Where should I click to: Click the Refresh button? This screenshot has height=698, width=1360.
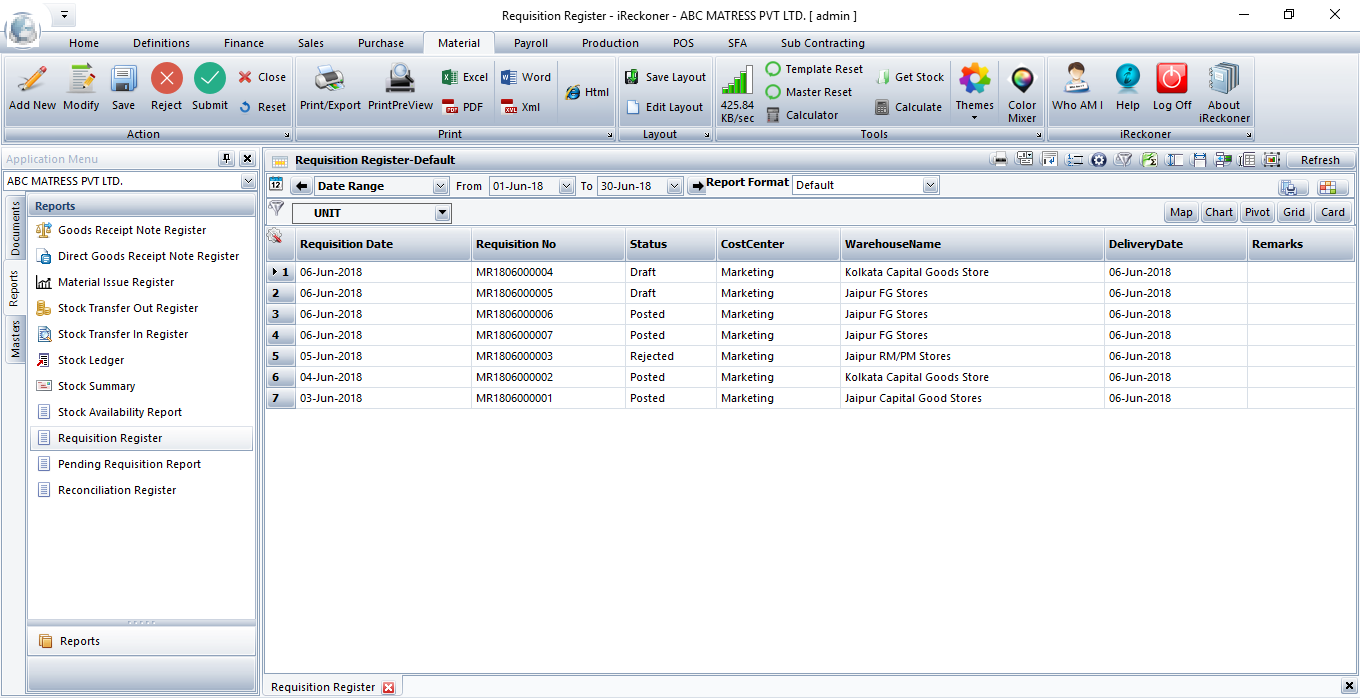1320,160
